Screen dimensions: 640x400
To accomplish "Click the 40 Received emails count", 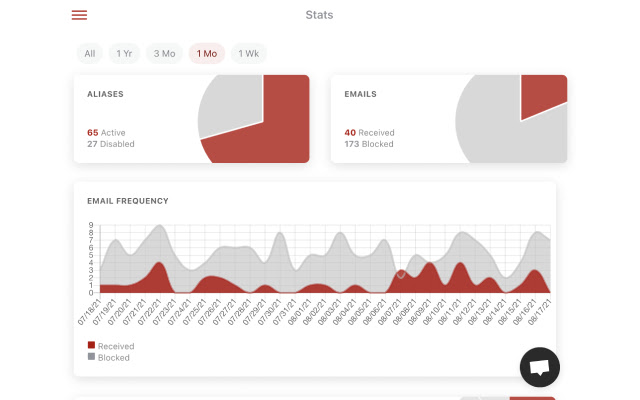I will [x=369, y=133].
